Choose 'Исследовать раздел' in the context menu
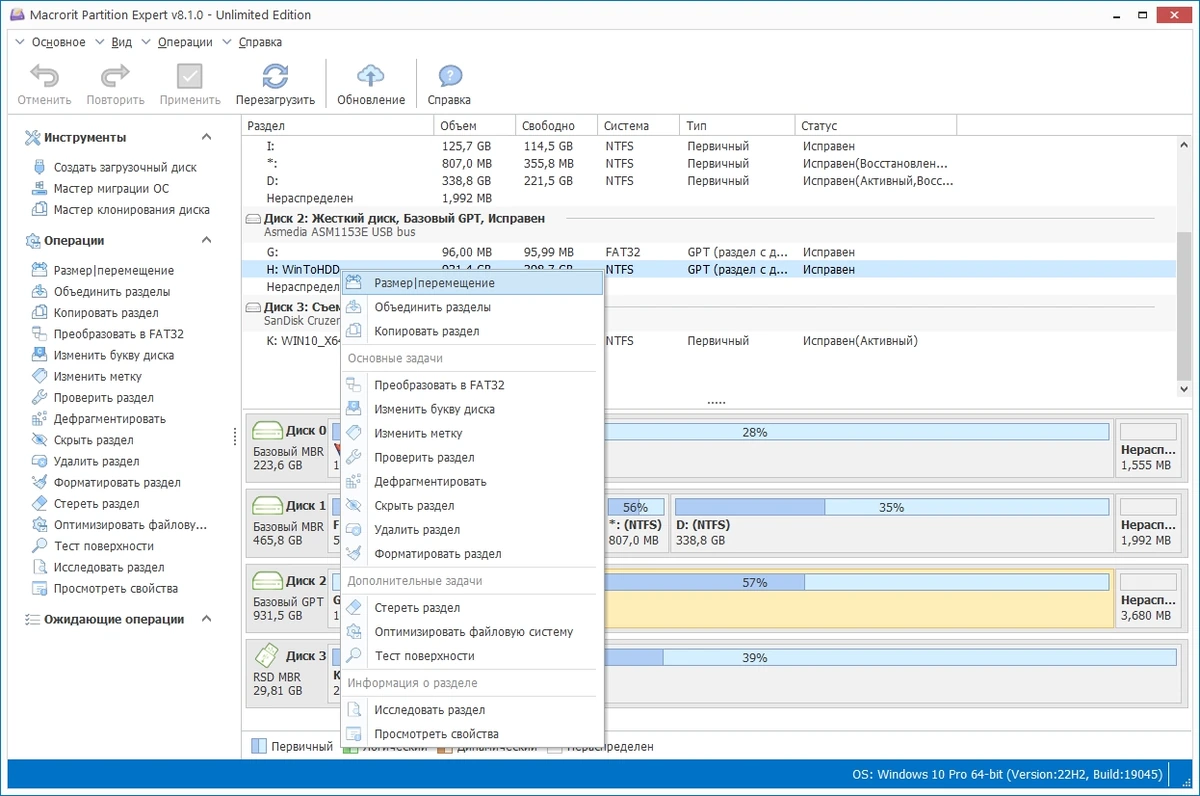Screen dimensions: 1200x796 click(x=472, y=709)
